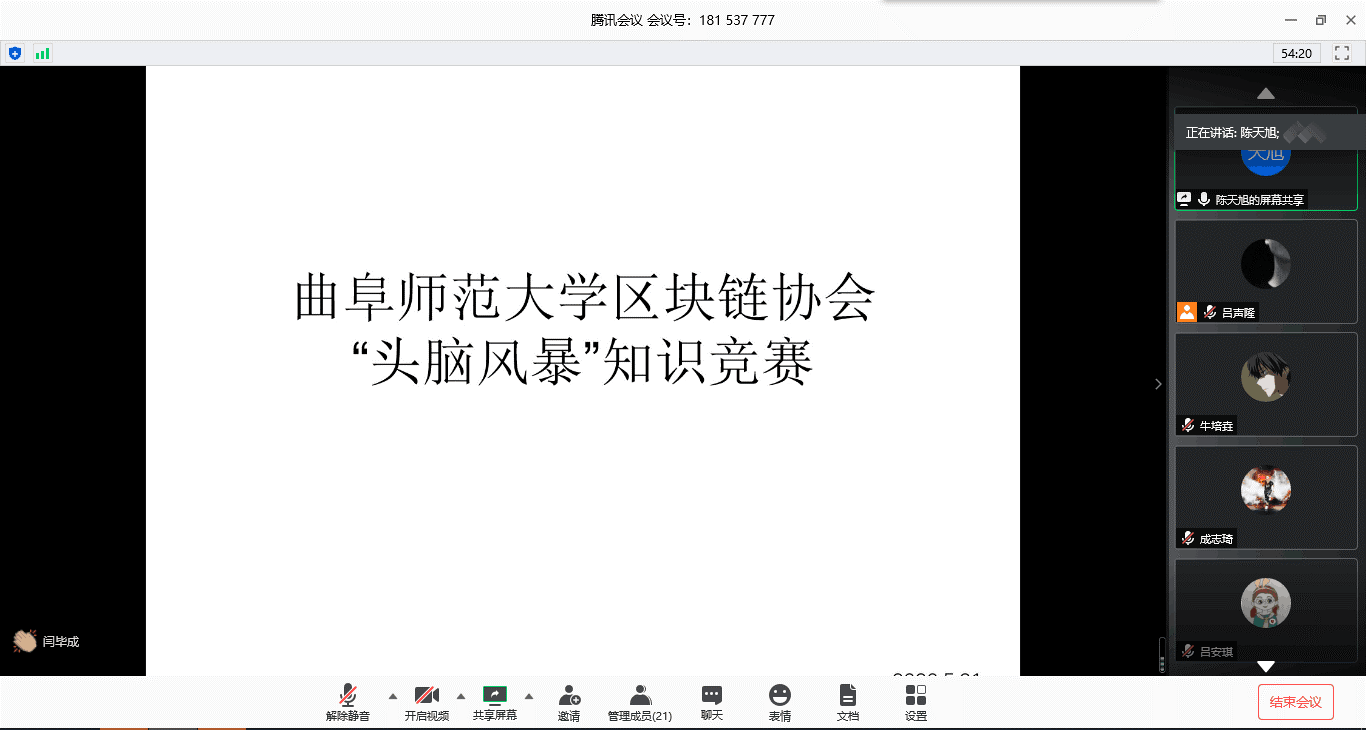
Task: Enter fullscreen mode via top-right icon
Action: 1342,53
